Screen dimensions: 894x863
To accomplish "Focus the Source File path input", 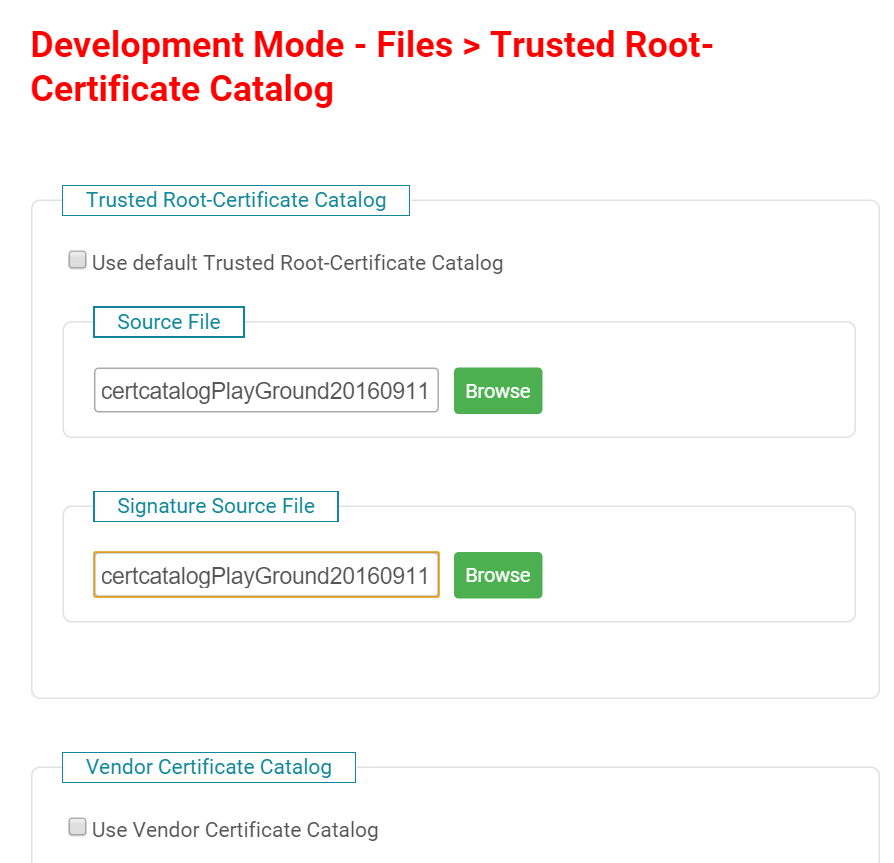I will click(x=266, y=390).
